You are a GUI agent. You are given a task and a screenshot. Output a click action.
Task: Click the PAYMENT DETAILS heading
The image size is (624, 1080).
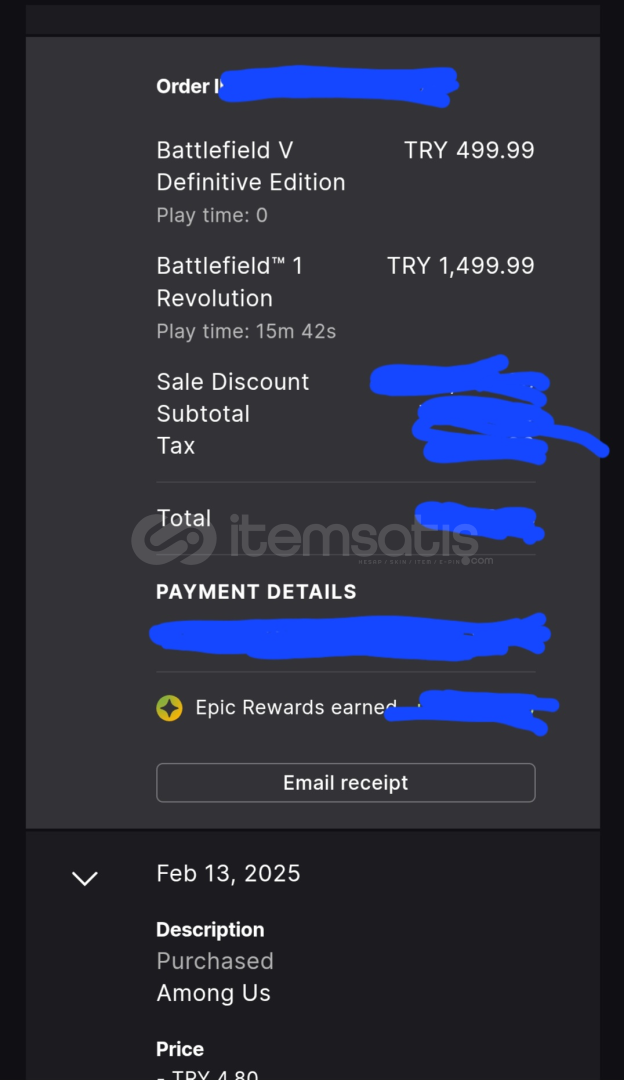tap(256, 592)
